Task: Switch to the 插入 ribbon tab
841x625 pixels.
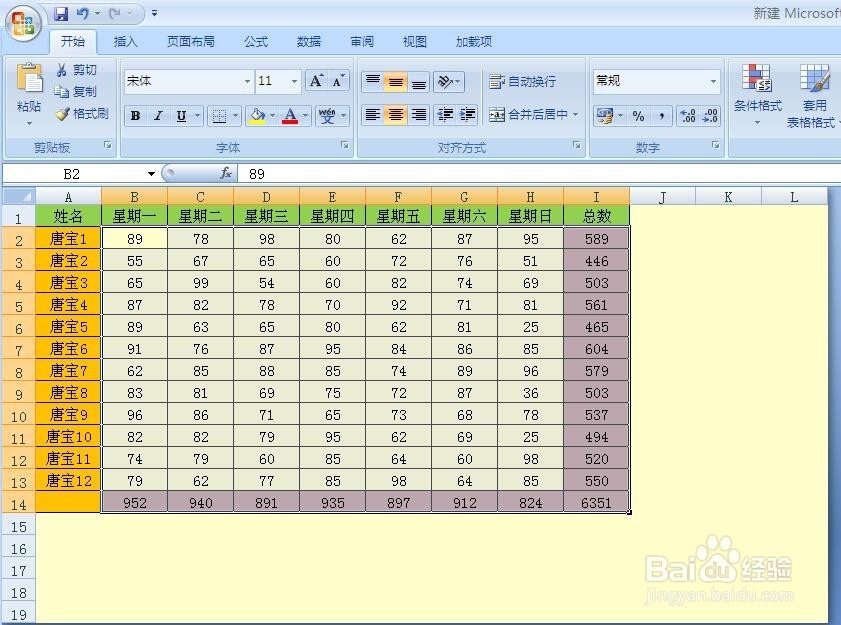Action: (126, 41)
